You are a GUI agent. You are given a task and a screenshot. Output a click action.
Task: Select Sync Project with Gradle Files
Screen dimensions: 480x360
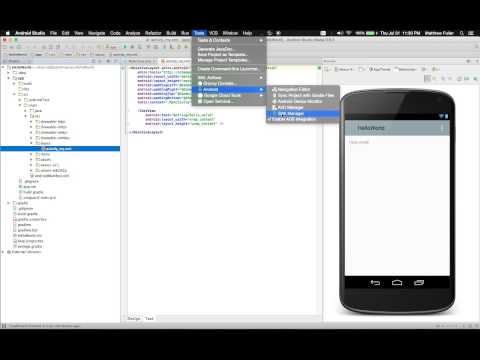pos(303,95)
